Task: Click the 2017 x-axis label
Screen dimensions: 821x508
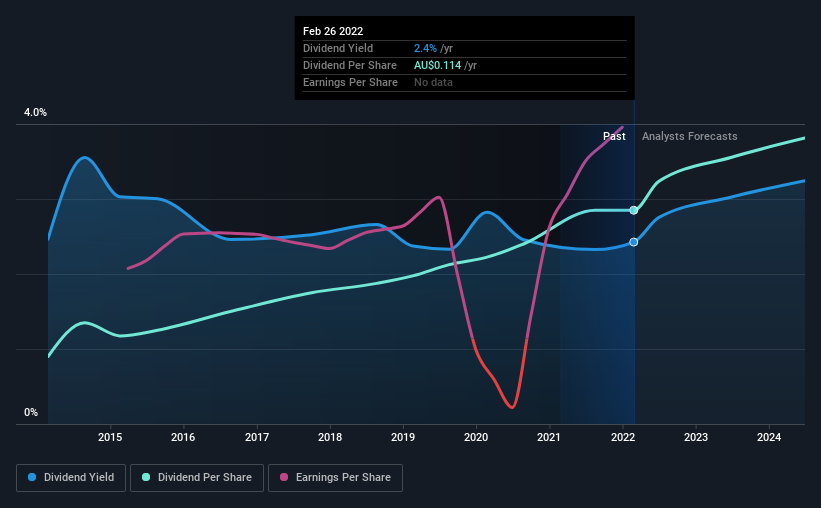Action: tap(257, 437)
